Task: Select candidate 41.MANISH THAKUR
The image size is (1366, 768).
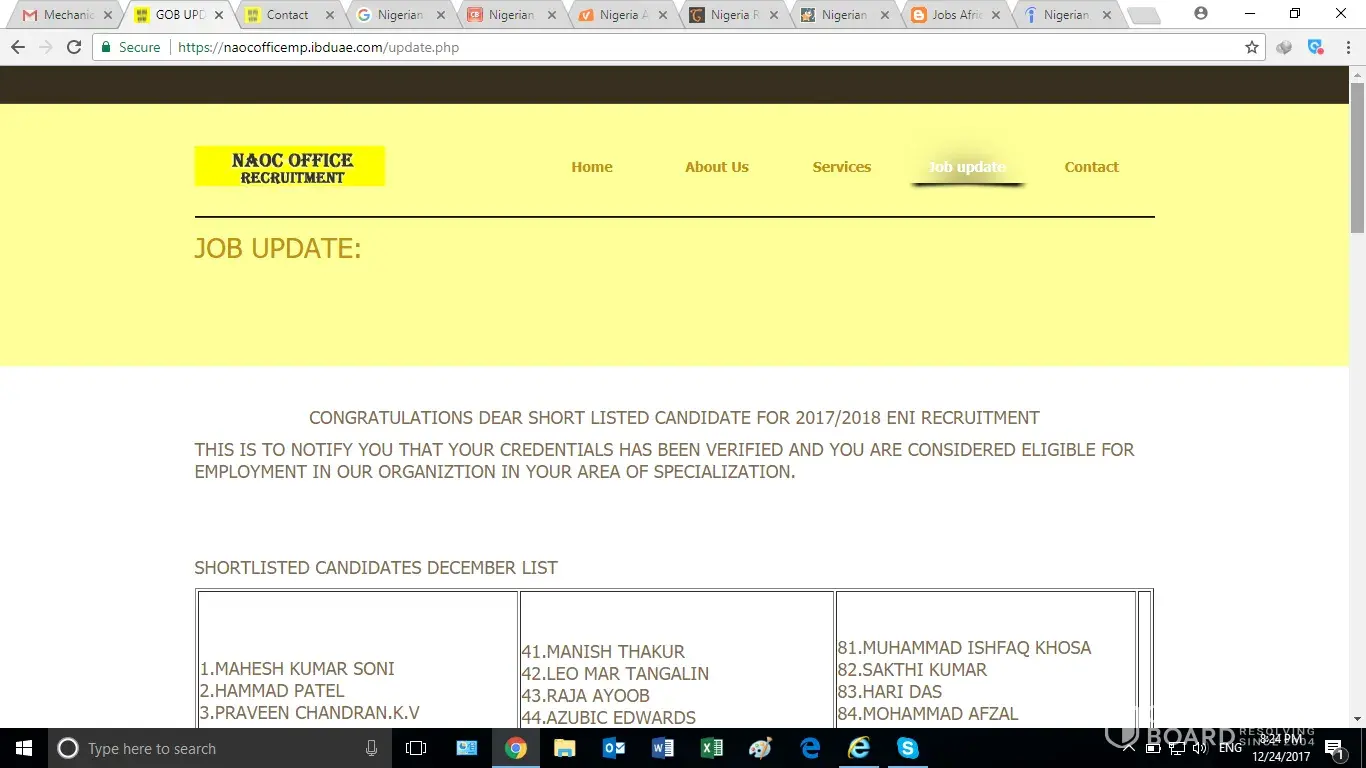Action: pos(603,652)
